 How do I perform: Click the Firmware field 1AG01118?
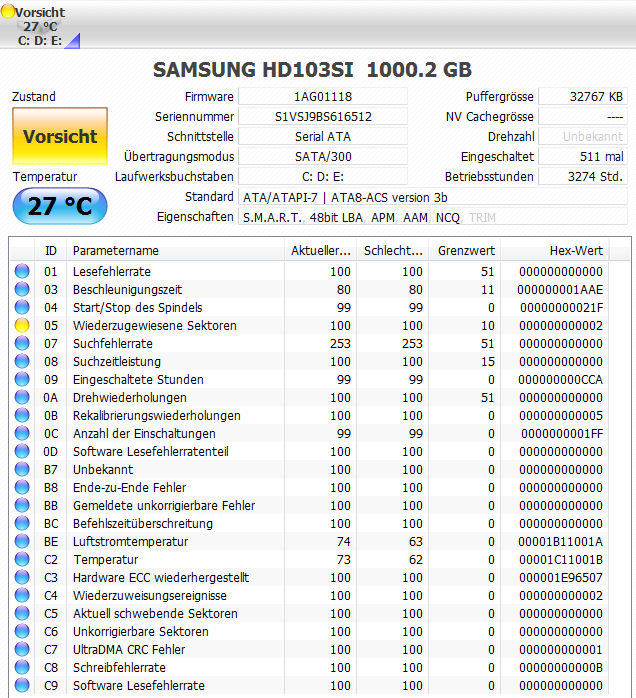tap(323, 97)
